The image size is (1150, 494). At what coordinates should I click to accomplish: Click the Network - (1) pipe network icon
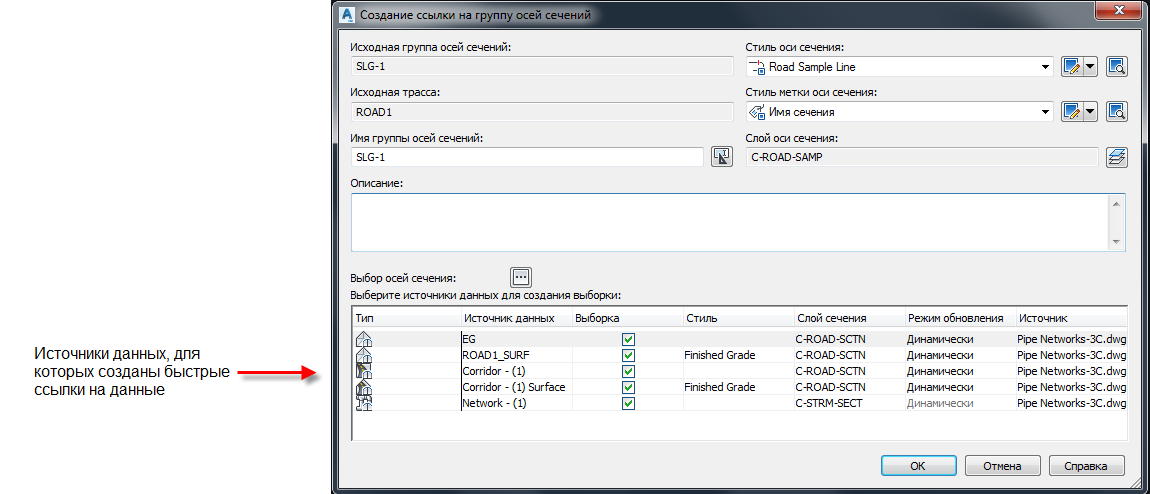point(365,403)
